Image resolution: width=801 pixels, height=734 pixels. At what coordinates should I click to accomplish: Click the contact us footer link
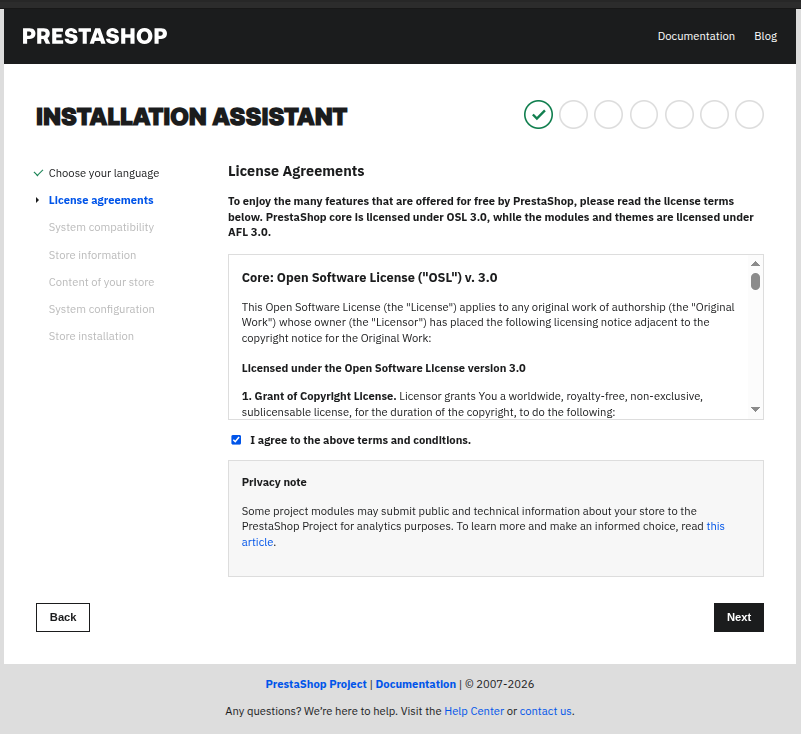tap(545, 711)
